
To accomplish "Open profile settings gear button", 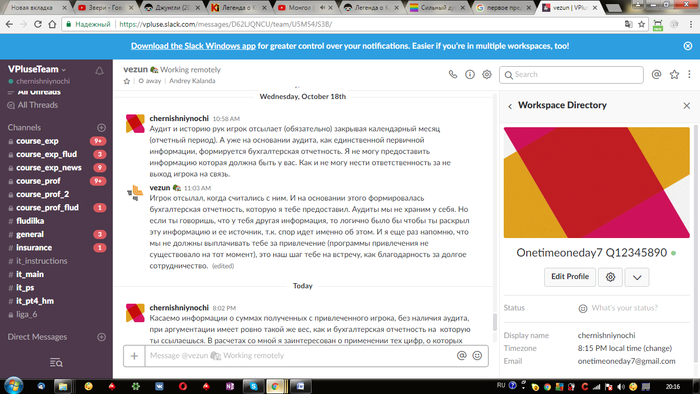I will tap(610, 277).
